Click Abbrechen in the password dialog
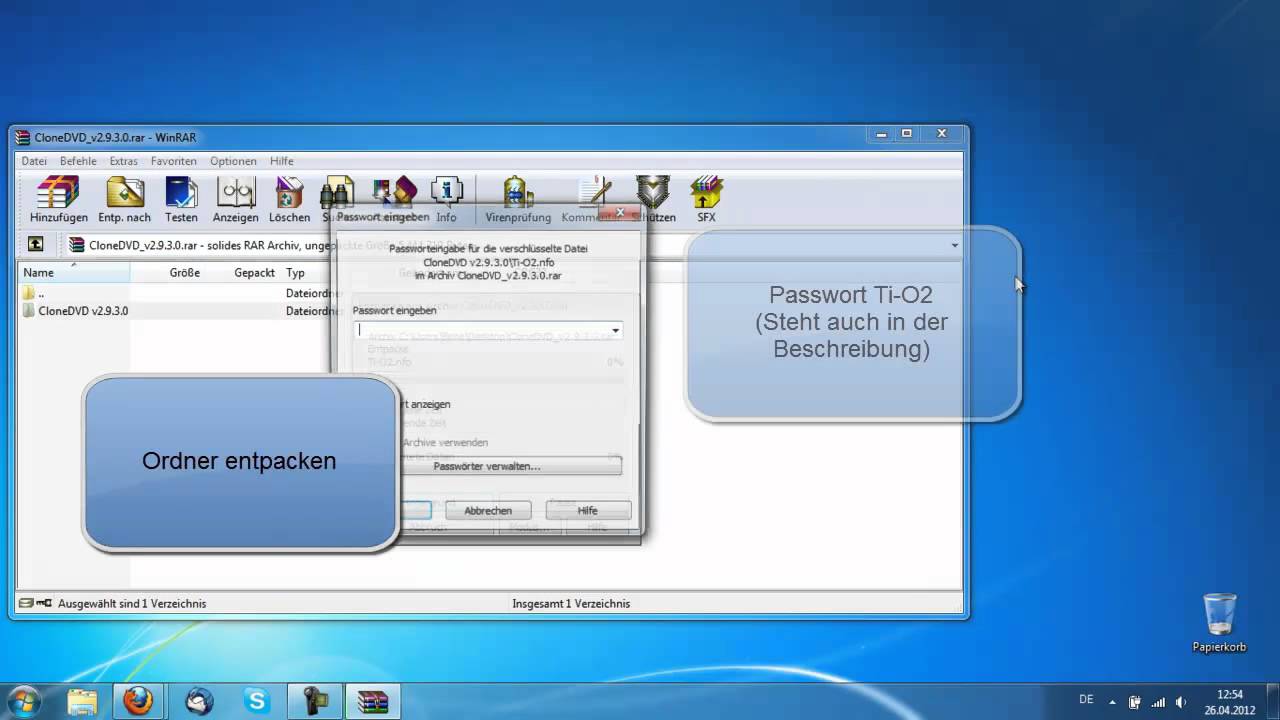 (x=488, y=510)
